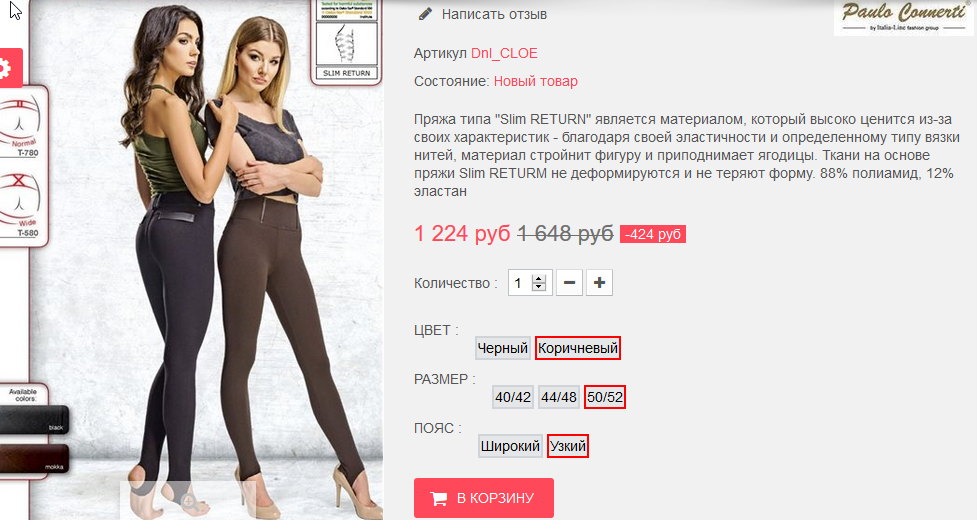Click the magnifier zoom icon on photo
This screenshot has width=977, height=520.
[x=189, y=501]
